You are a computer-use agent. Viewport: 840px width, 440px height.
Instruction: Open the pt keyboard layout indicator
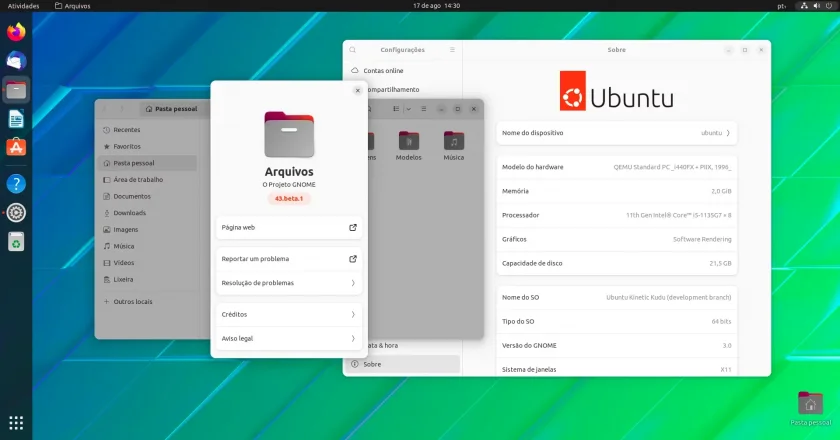[781, 6]
